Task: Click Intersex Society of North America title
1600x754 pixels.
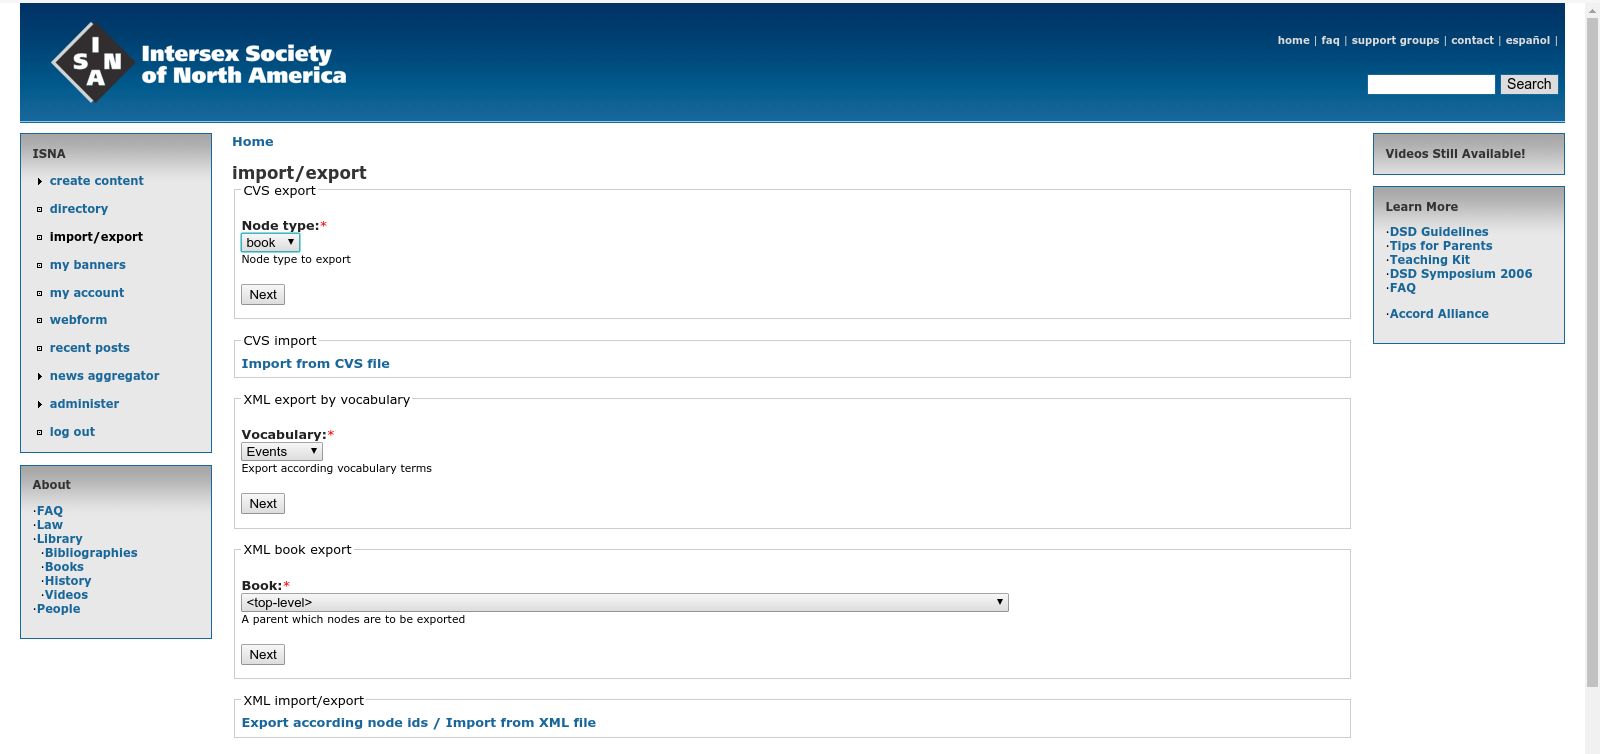Action: tap(244, 65)
